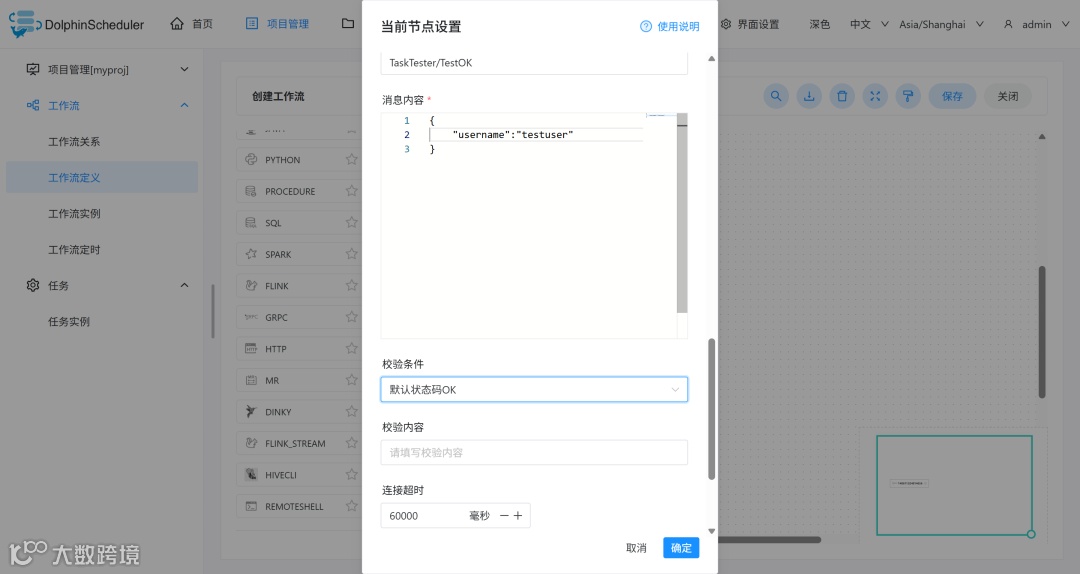1080x574 pixels.
Task: Open the 首页 home page
Action: [x=191, y=24]
